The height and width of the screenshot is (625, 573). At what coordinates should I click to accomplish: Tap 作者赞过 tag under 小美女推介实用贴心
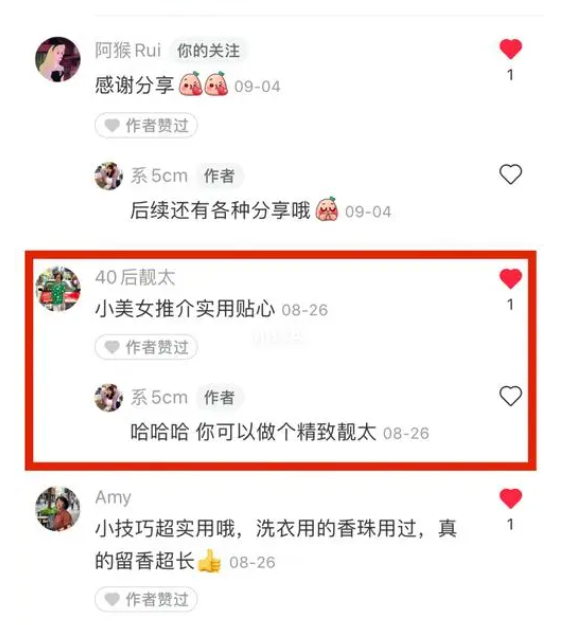[x=146, y=347]
